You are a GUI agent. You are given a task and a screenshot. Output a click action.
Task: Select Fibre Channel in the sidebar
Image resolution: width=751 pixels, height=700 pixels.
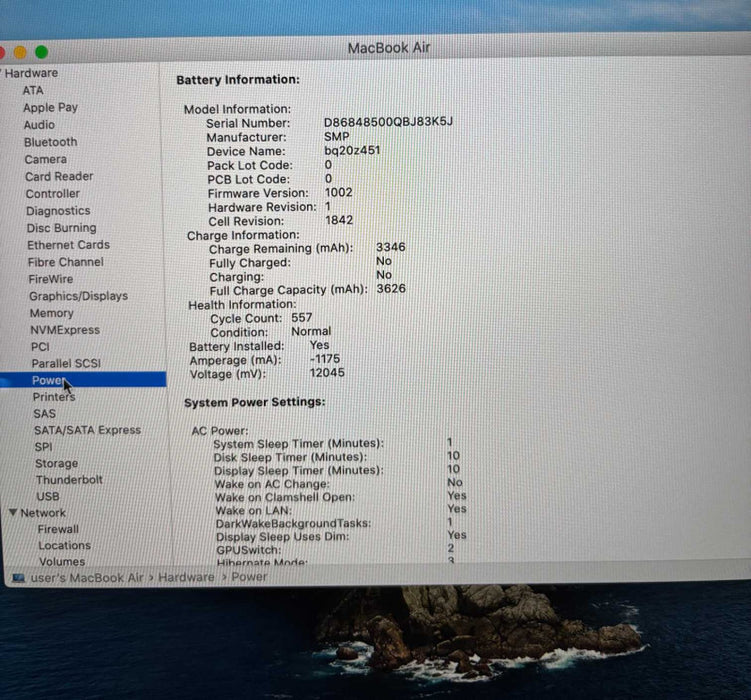[x=66, y=262]
